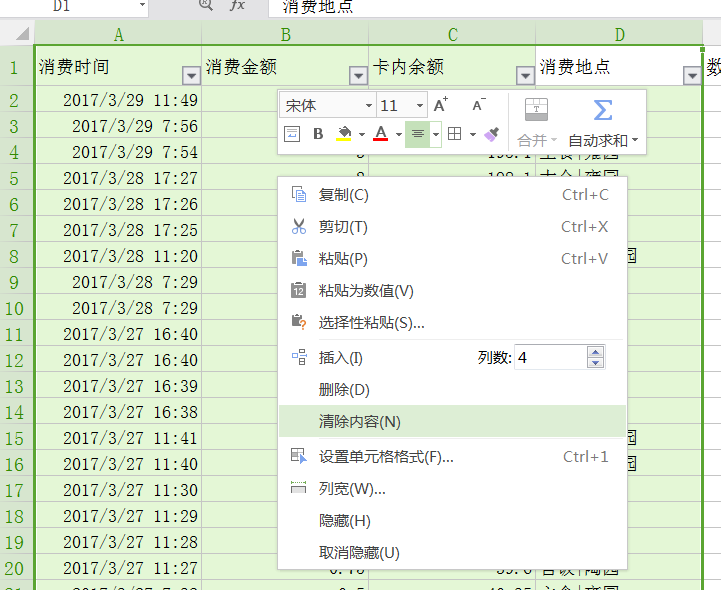
Task: Choose 清除内容(N) menu entry
Action: point(452,421)
